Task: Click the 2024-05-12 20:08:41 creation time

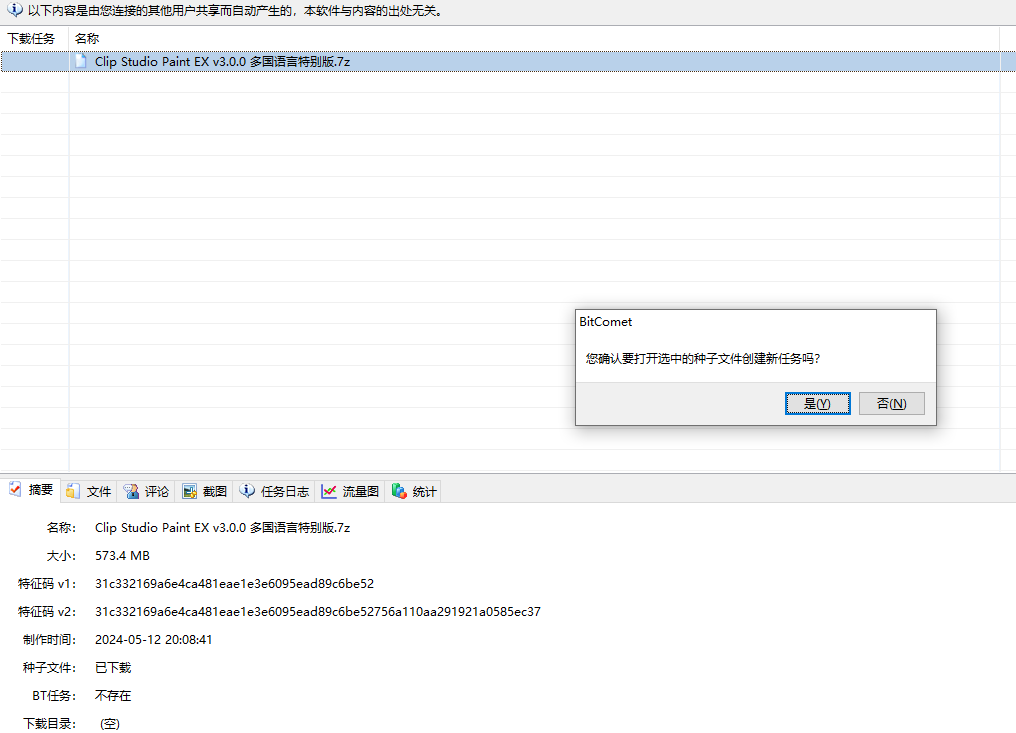Action: coord(154,639)
